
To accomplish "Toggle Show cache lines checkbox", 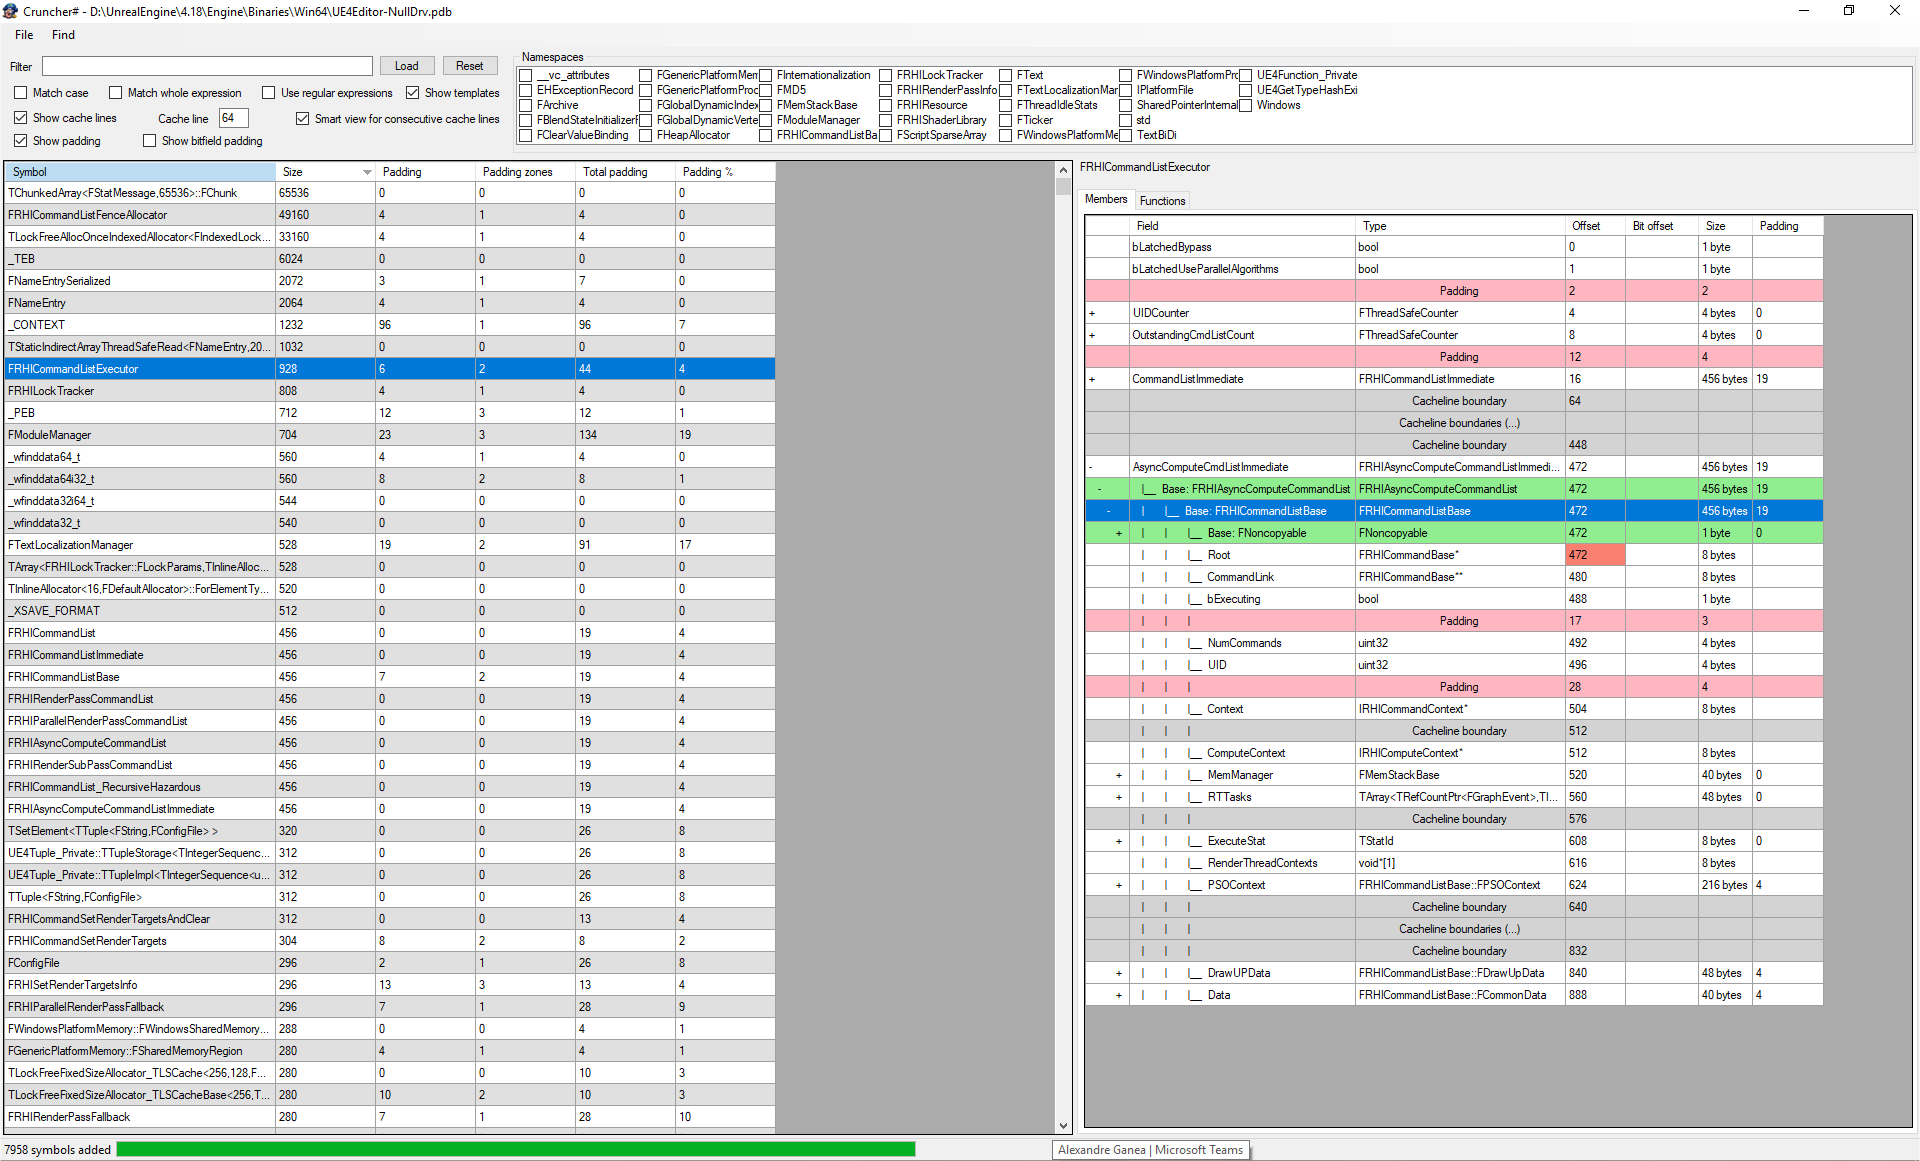I will 20,118.
